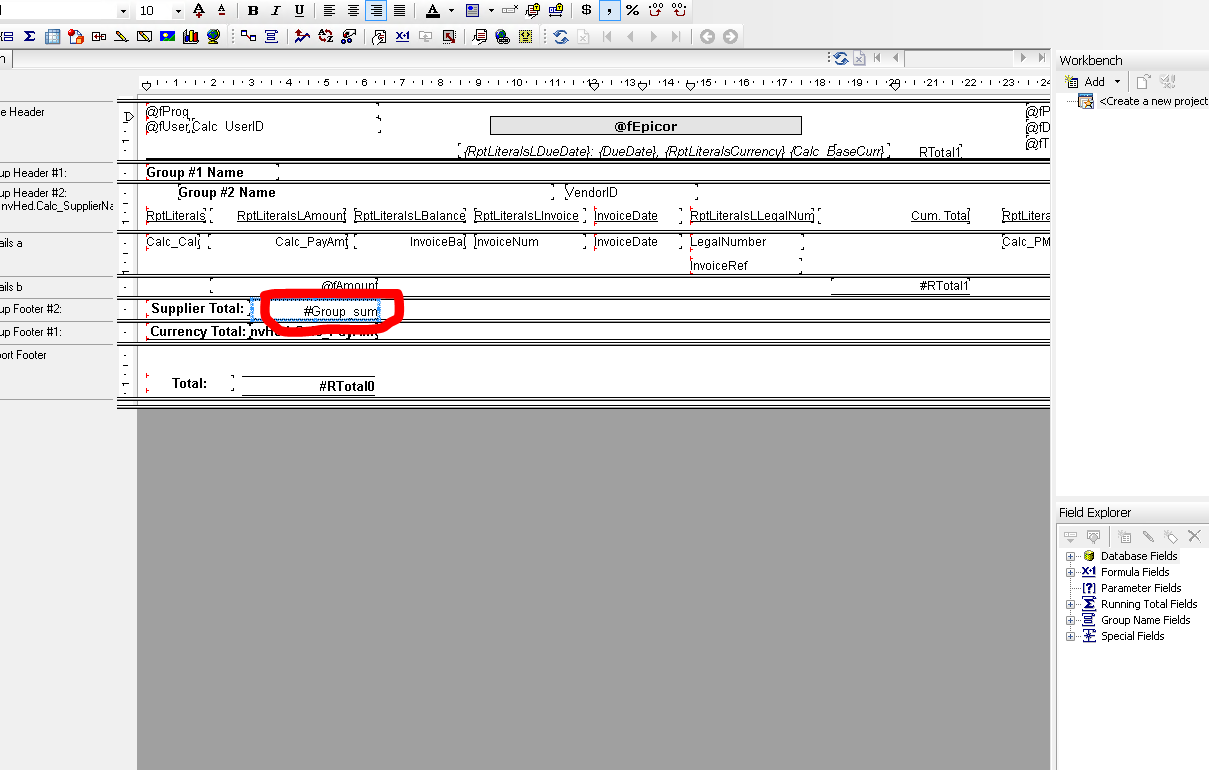This screenshot has width=1209, height=770.
Task: Click the outside borders icon
Action: tap(473, 10)
